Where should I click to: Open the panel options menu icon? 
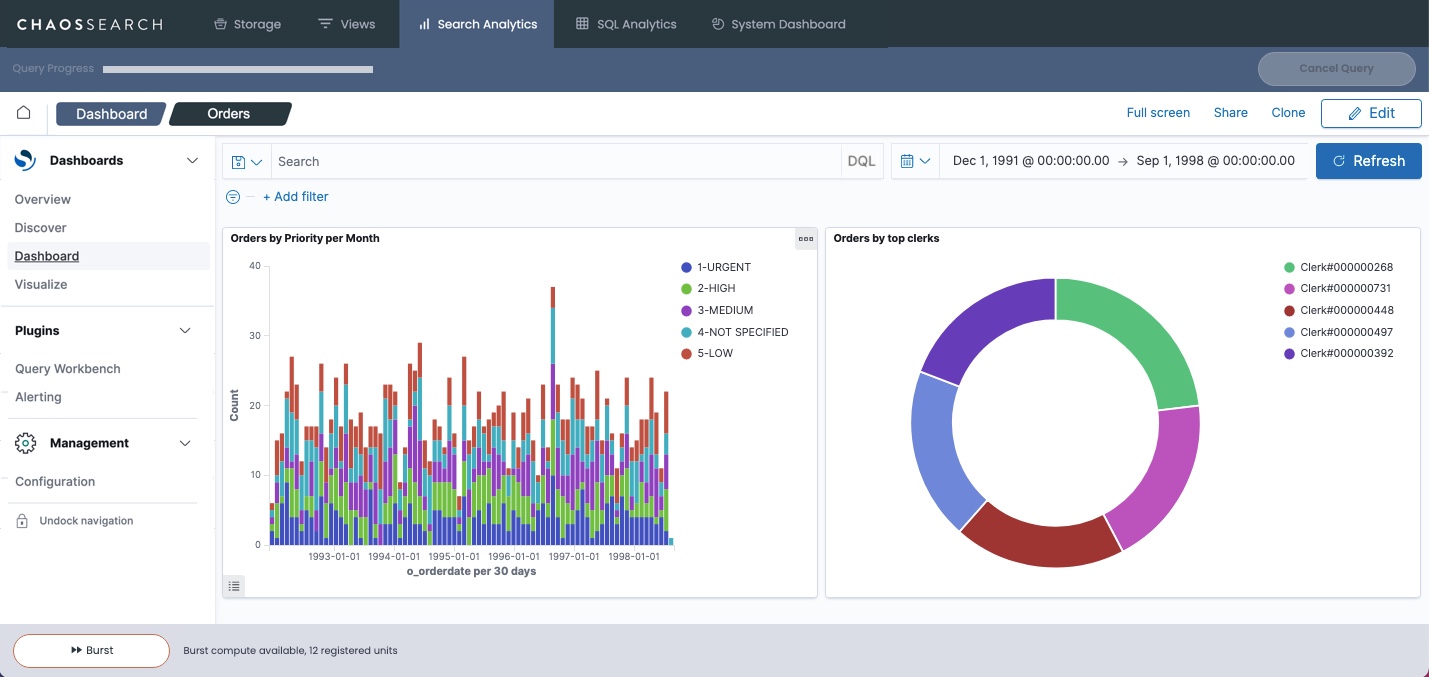click(x=805, y=239)
